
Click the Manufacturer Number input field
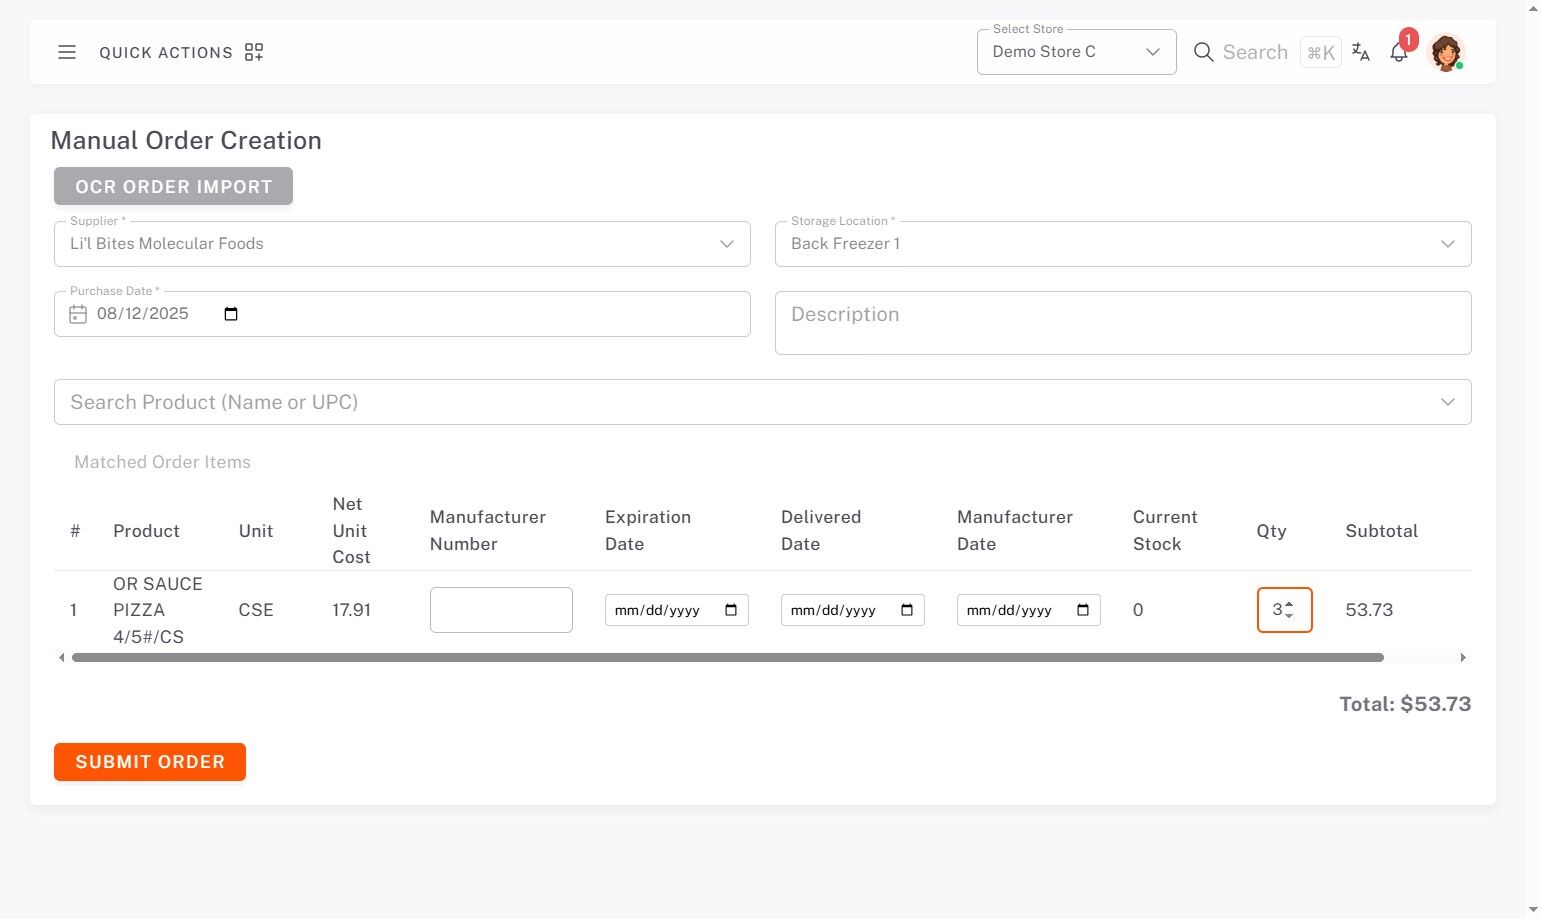click(501, 610)
